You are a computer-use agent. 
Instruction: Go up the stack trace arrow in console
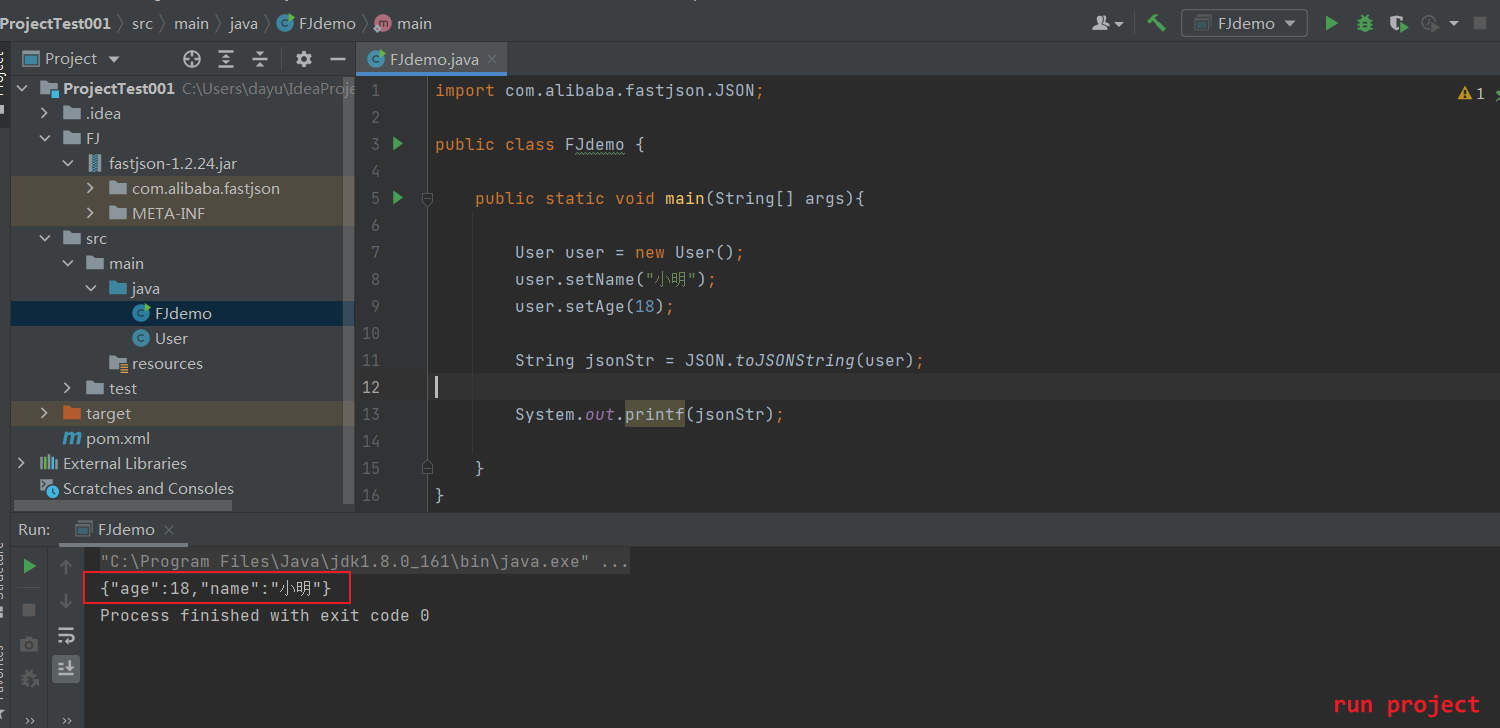click(x=66, y=567)
